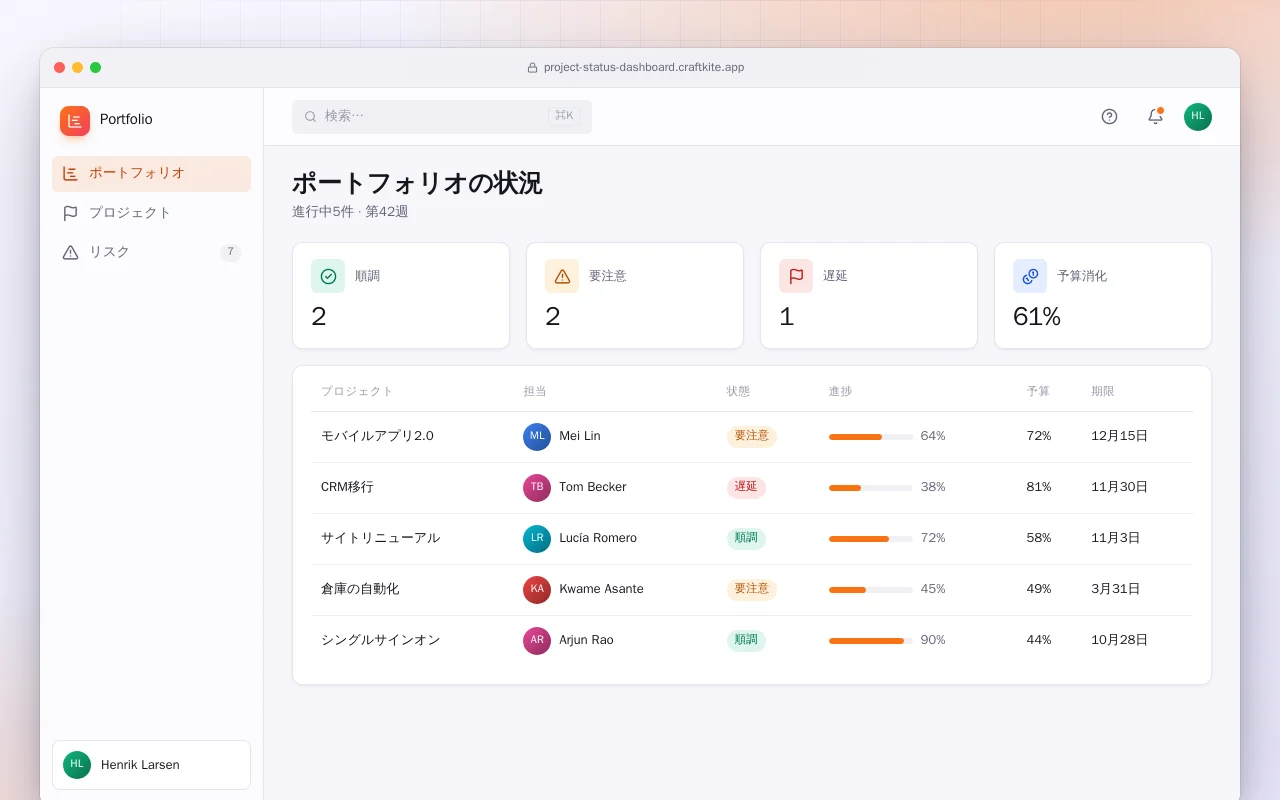Focus the 検索 search field
Screen dimensions: 1280x800
pyautogui.click(x=442, y=117)
